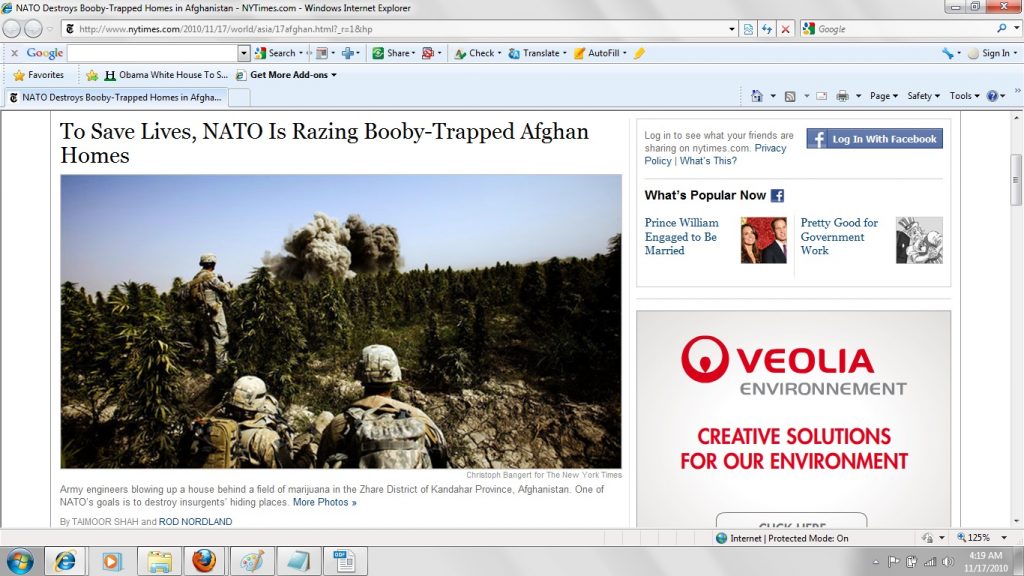
Task: Click inside the URL address bar
Action: point(400,29)
